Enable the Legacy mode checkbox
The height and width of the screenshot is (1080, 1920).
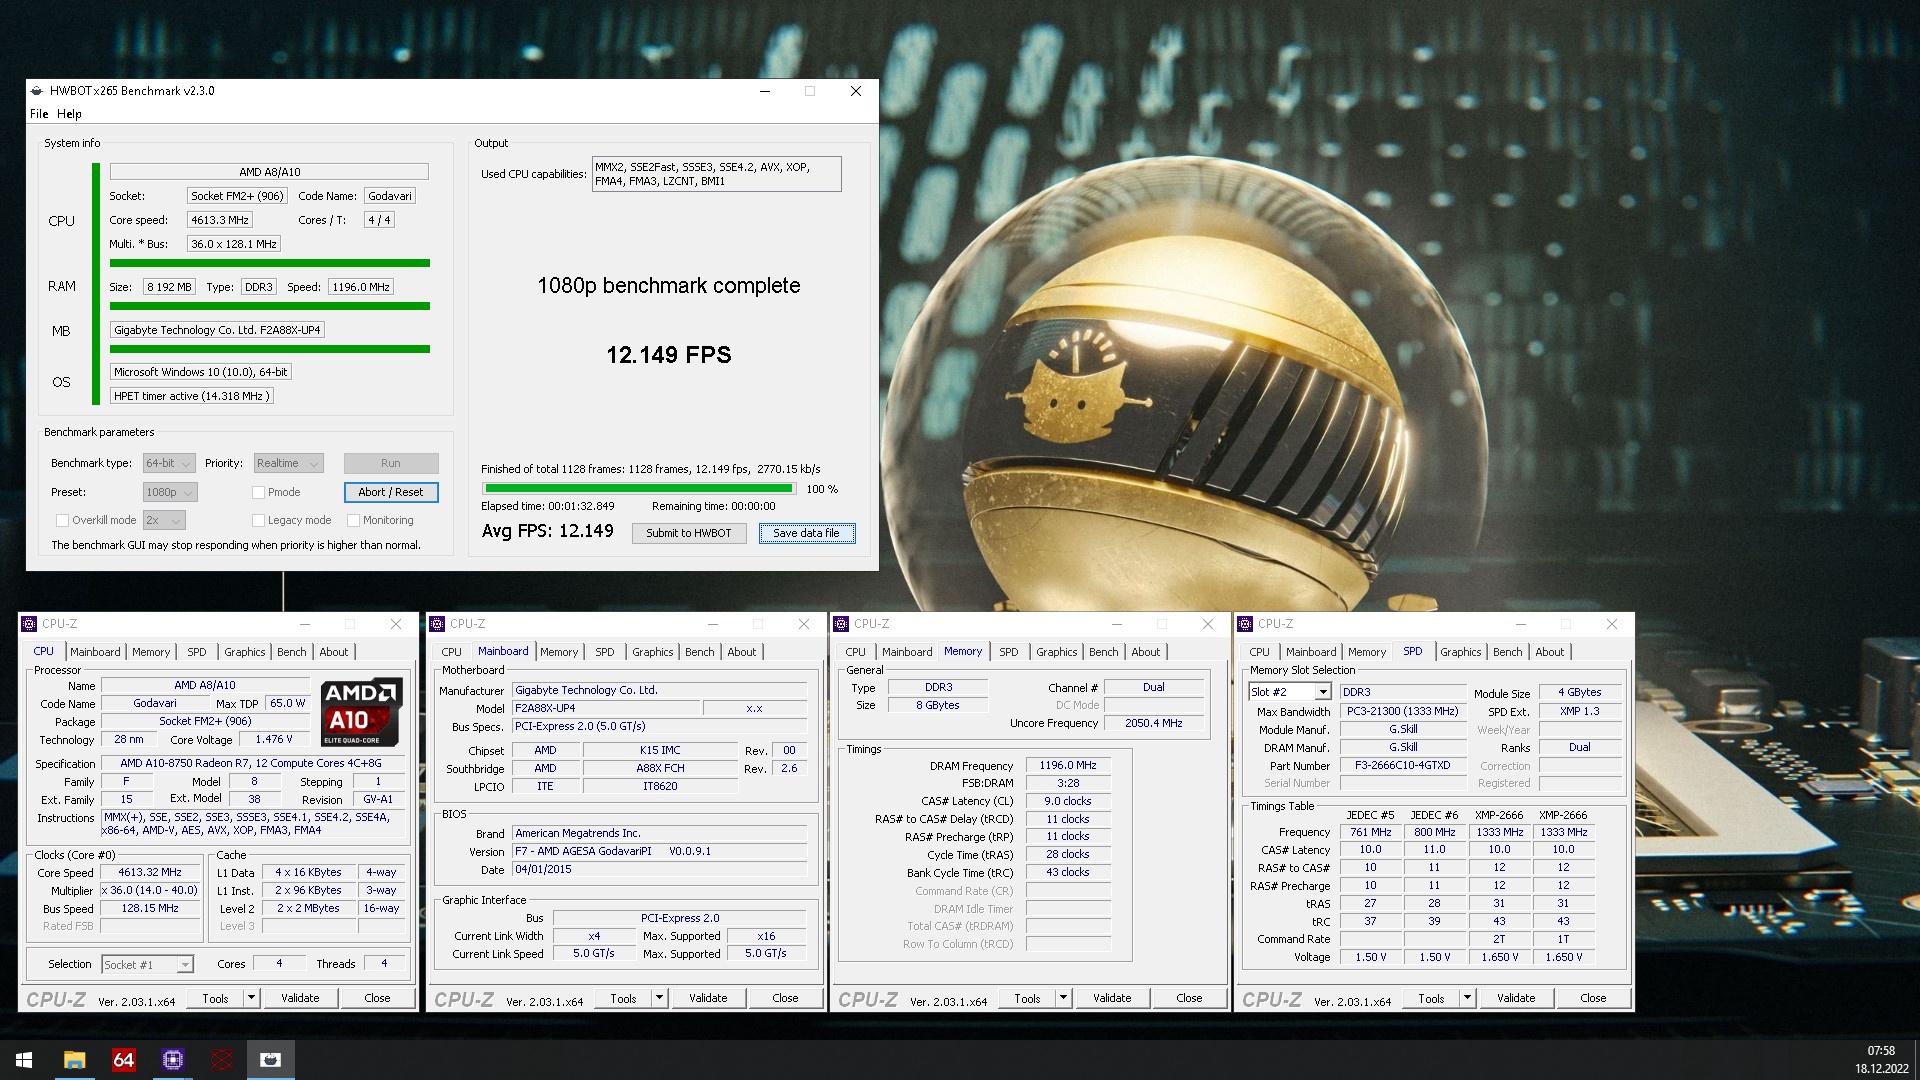click(x=258, y=520)
